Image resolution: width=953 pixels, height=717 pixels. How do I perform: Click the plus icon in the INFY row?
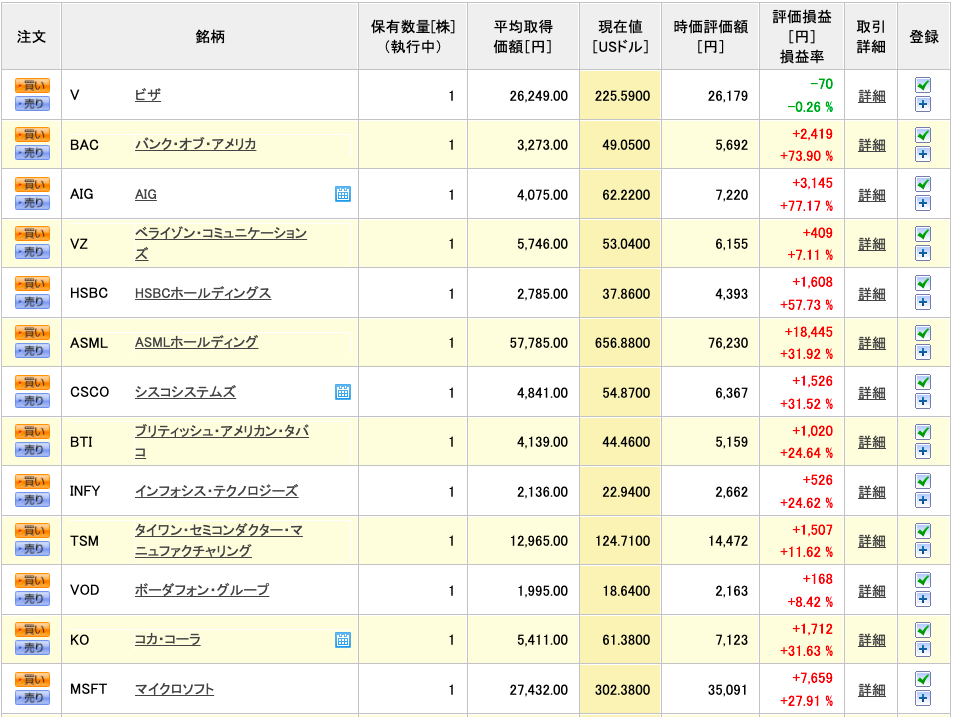tap(923, 500)
